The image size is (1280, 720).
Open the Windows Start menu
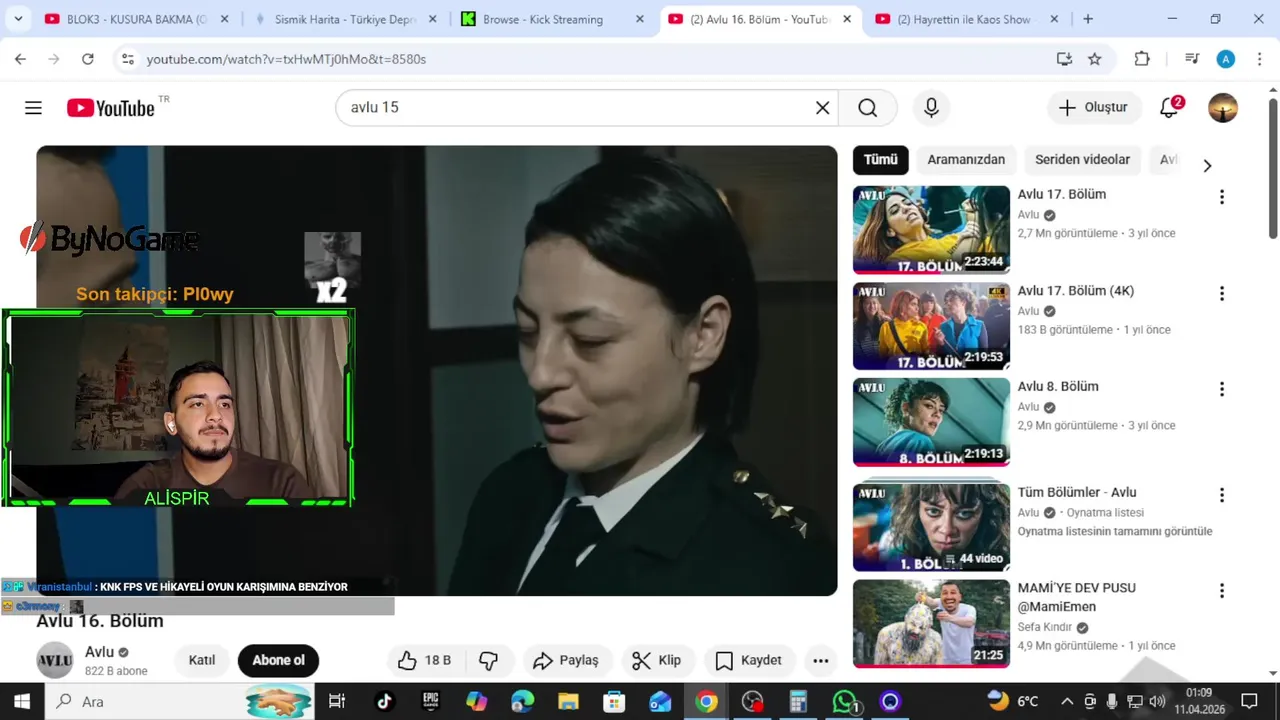click(22, 701)
